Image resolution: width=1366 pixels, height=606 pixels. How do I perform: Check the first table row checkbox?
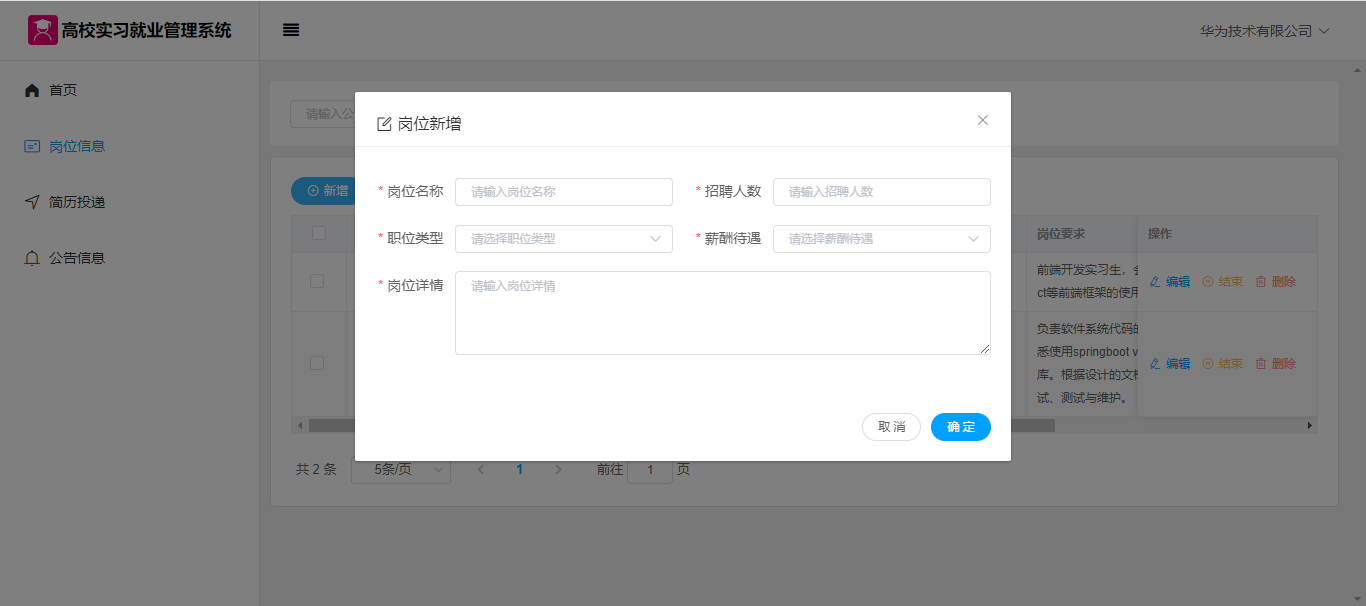(x=317, y=282)
